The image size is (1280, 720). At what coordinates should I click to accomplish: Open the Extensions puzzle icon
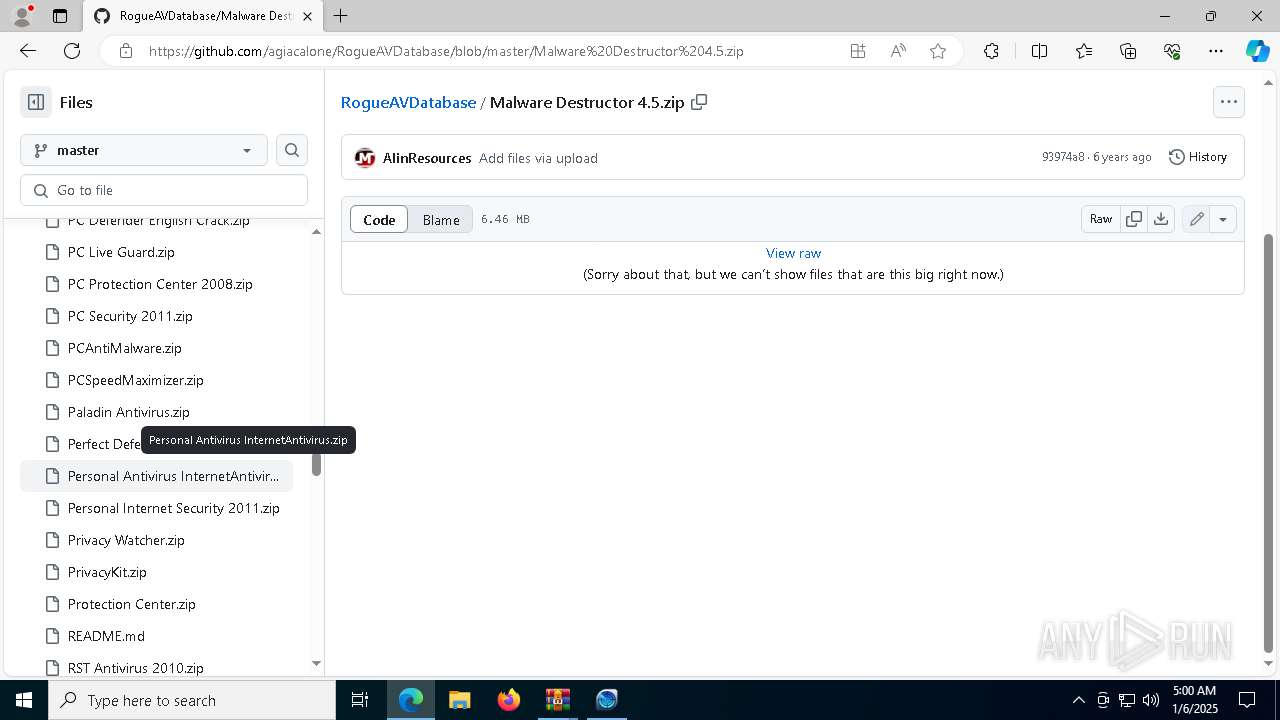point(991,51)
